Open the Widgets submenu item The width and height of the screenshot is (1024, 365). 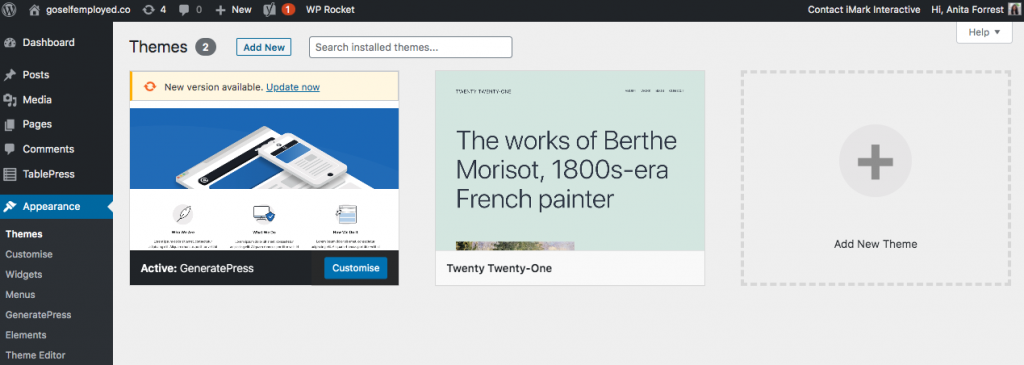click(x=24, y=274)
